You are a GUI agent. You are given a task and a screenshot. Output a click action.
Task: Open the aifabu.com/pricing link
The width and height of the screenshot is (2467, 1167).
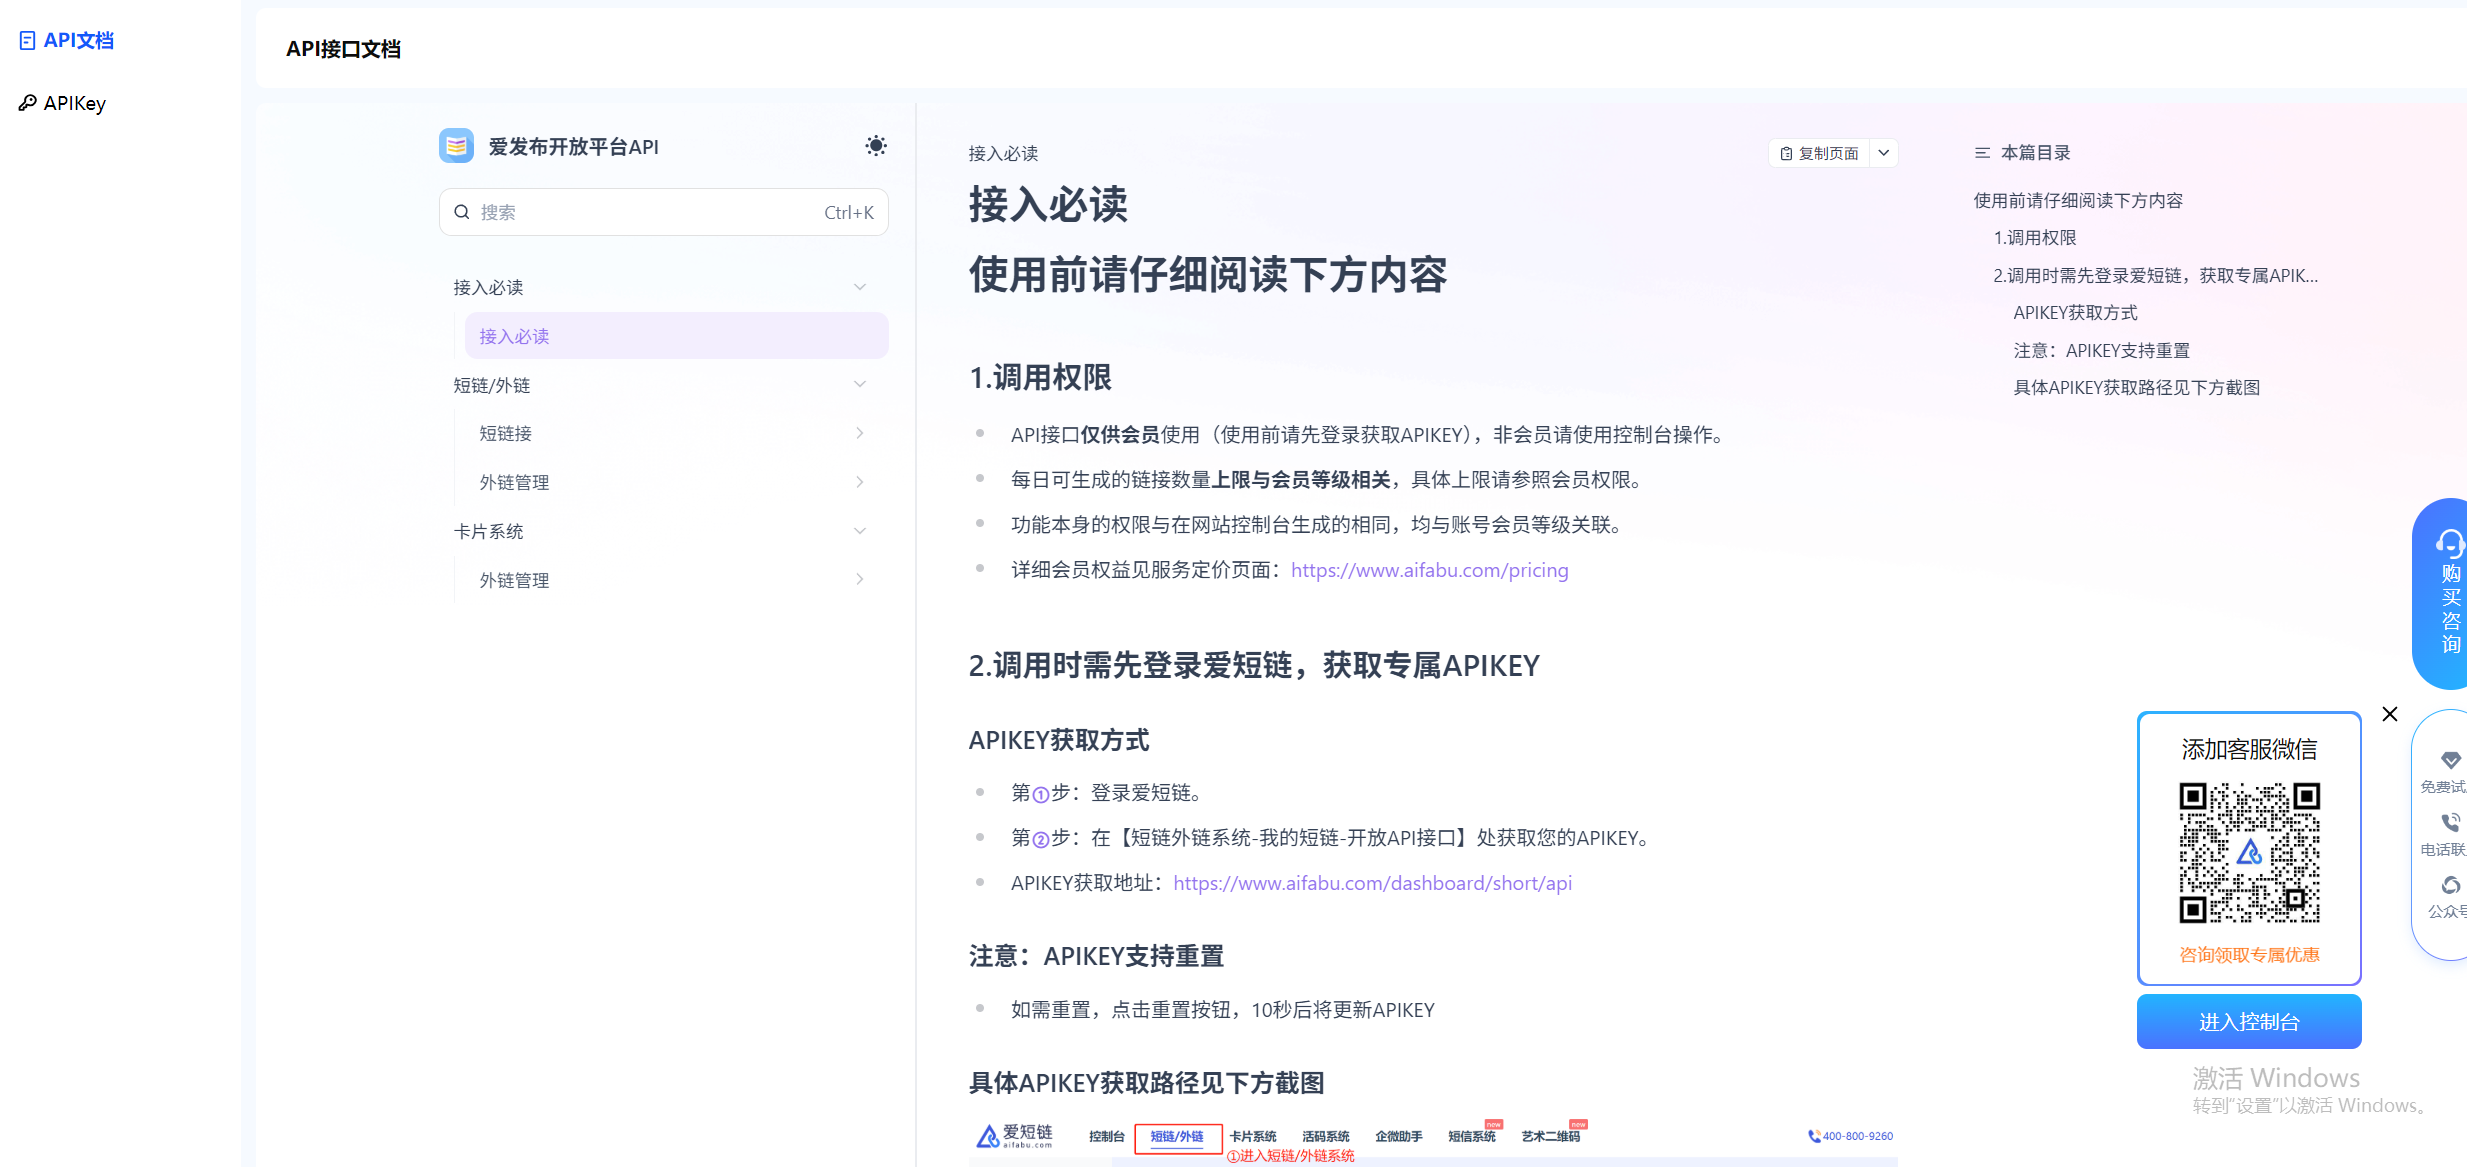pos(1429,570)
